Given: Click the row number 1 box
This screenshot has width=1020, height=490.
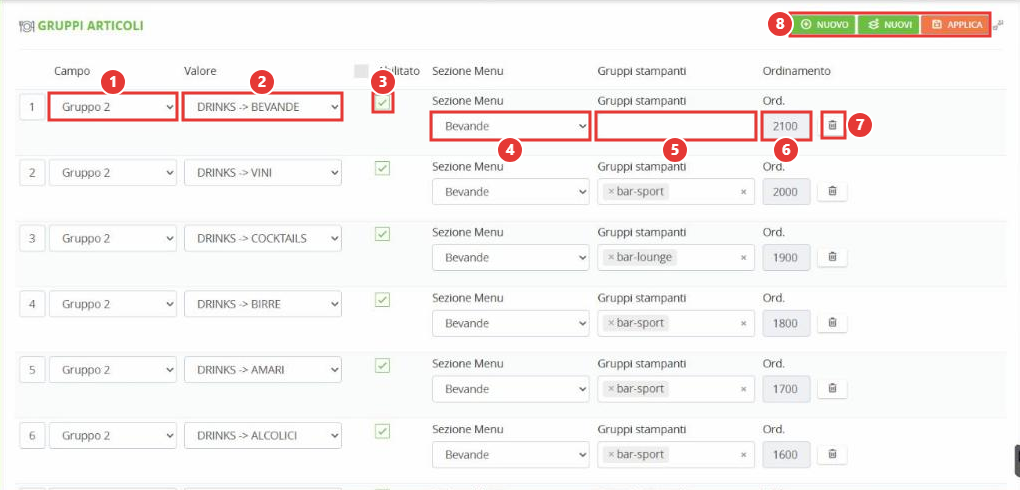Looking at the screenshot, I should tap(32, 107).
